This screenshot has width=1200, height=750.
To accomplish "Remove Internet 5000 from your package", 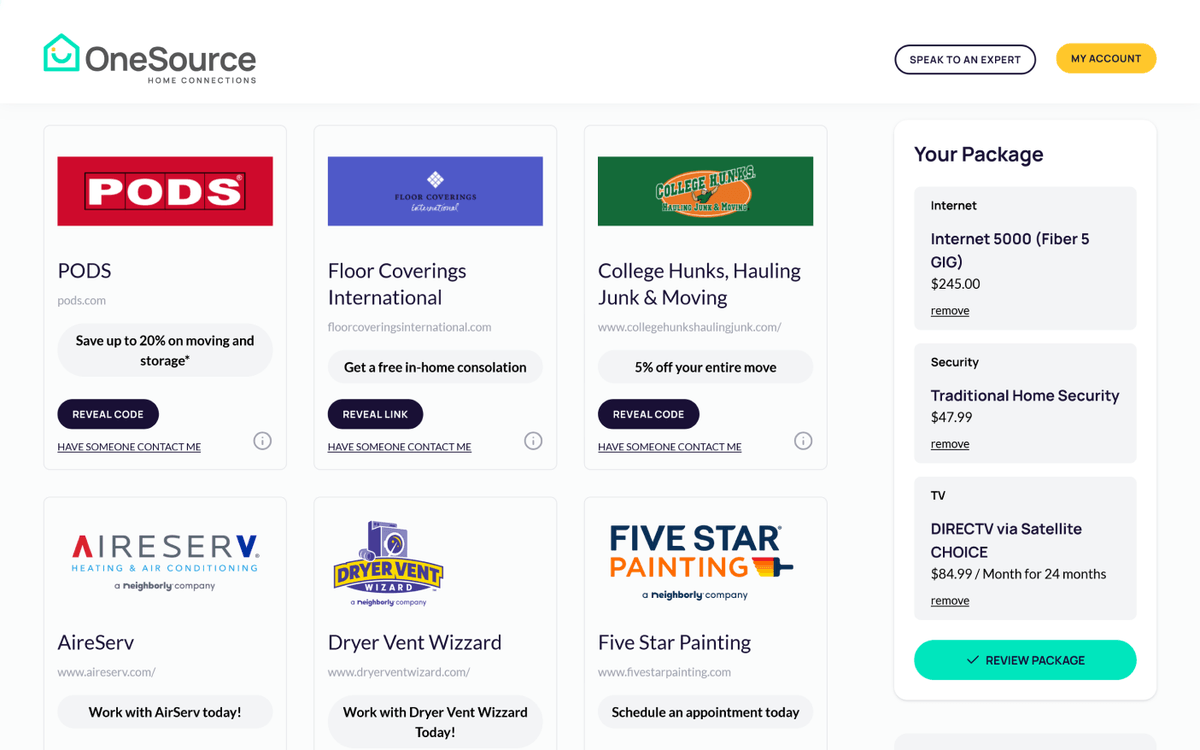I will [949, 310].
